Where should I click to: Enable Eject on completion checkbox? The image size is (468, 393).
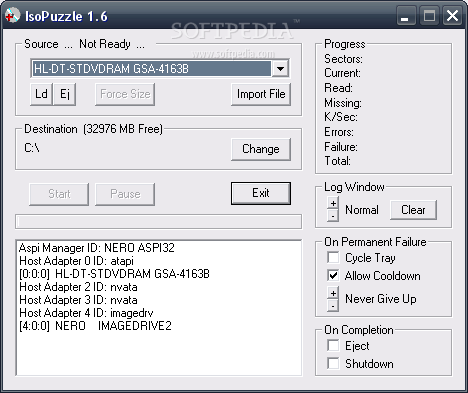(x=333, y=346)
